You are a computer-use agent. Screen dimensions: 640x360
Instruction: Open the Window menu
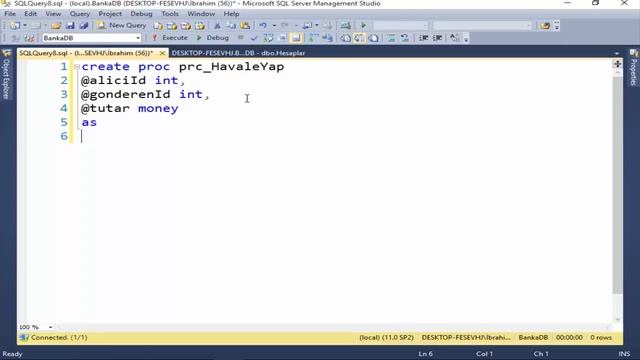click(201, 13)
